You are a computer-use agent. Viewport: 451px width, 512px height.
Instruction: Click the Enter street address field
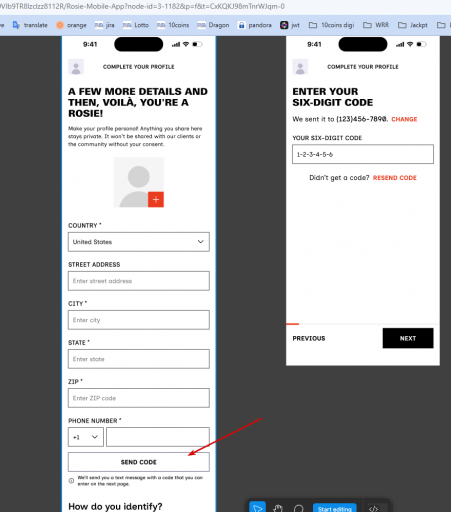click(x=139, y=281)
